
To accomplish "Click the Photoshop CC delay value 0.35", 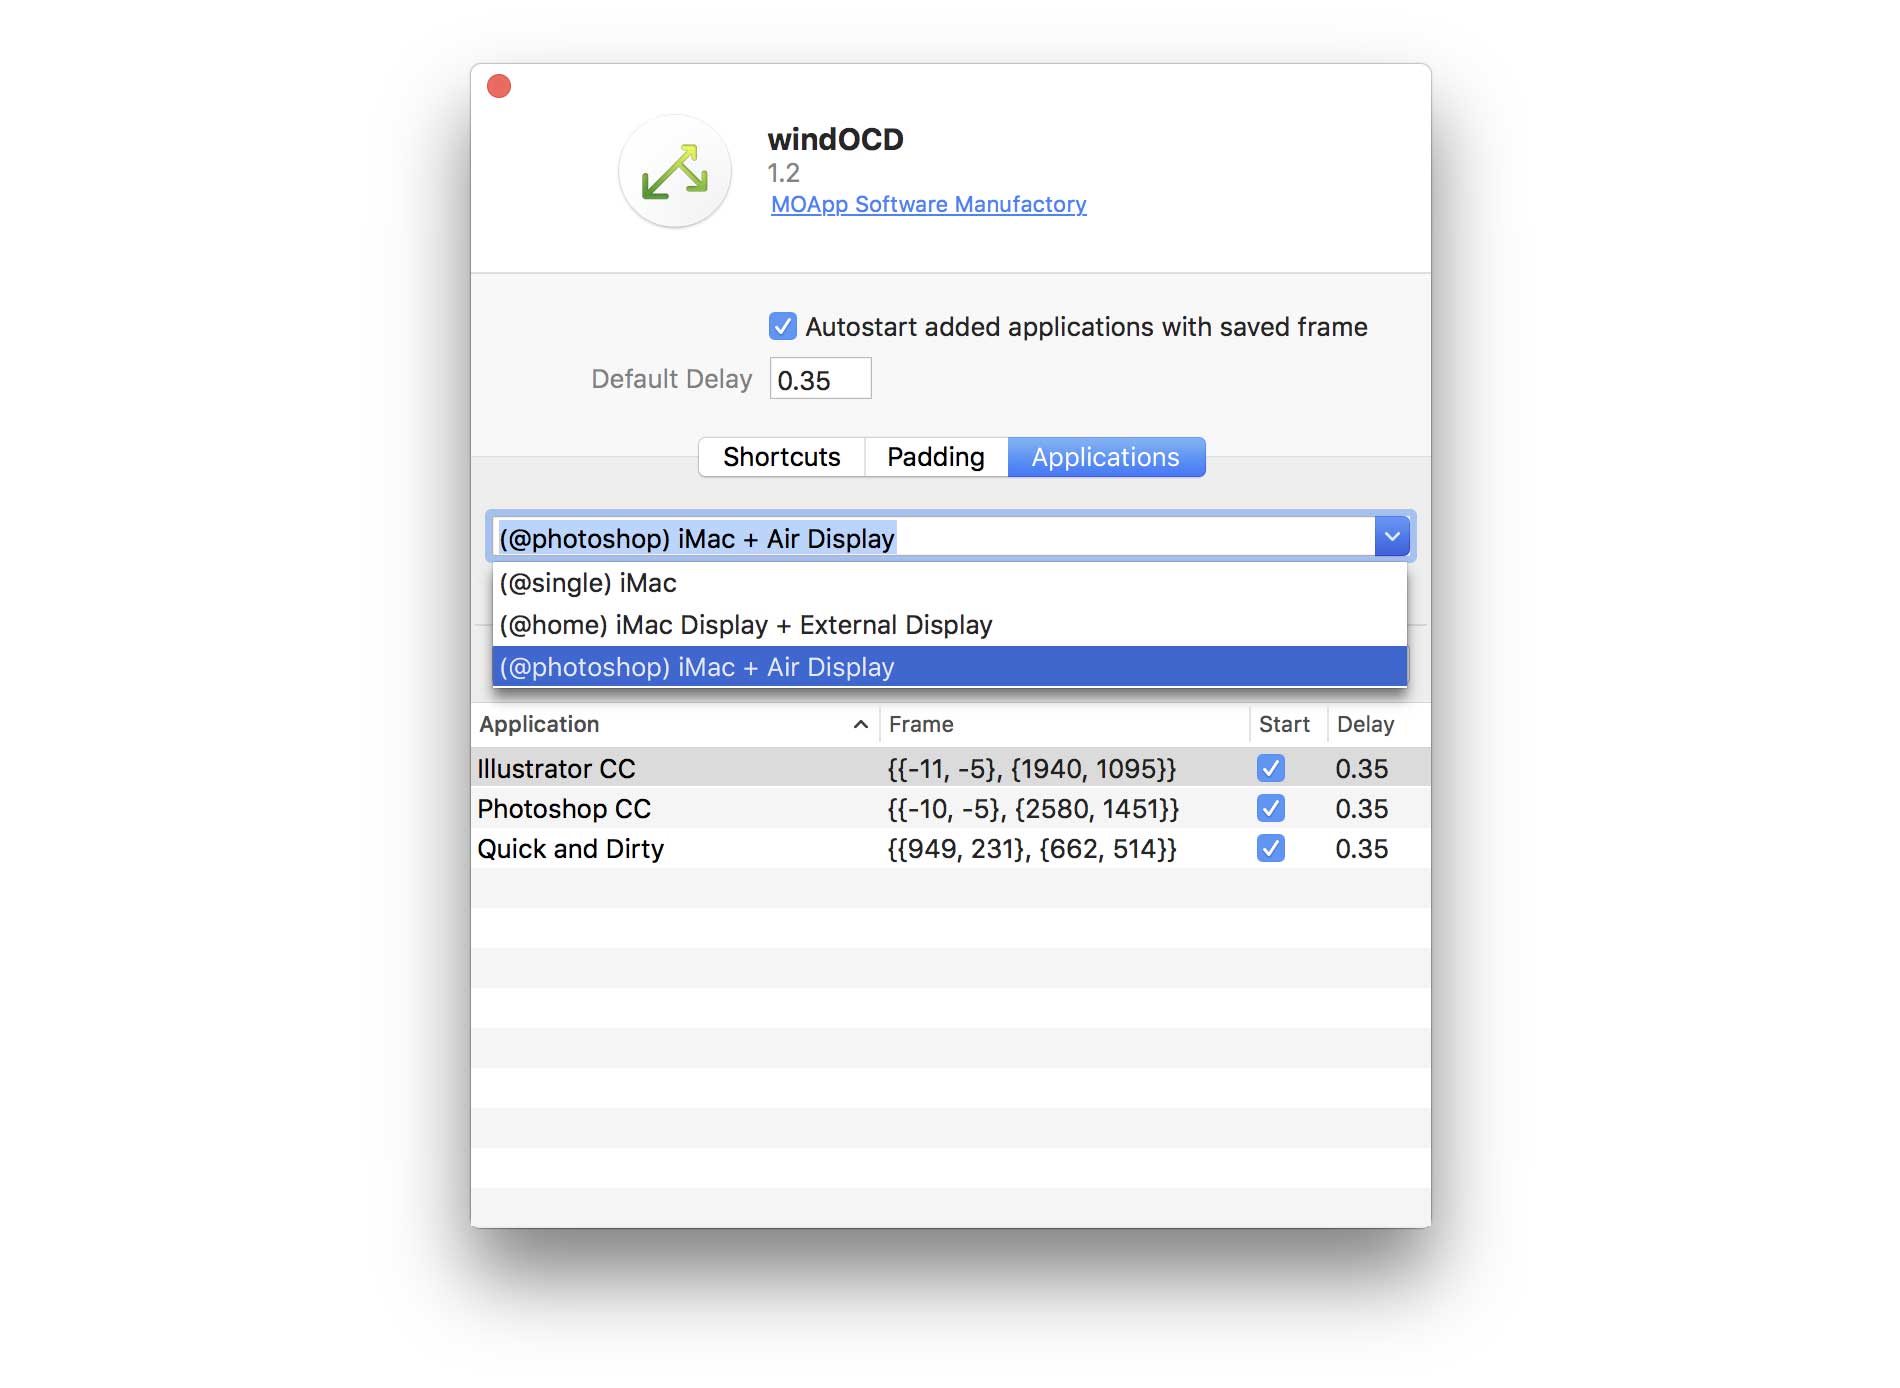I will [1362, 809].
